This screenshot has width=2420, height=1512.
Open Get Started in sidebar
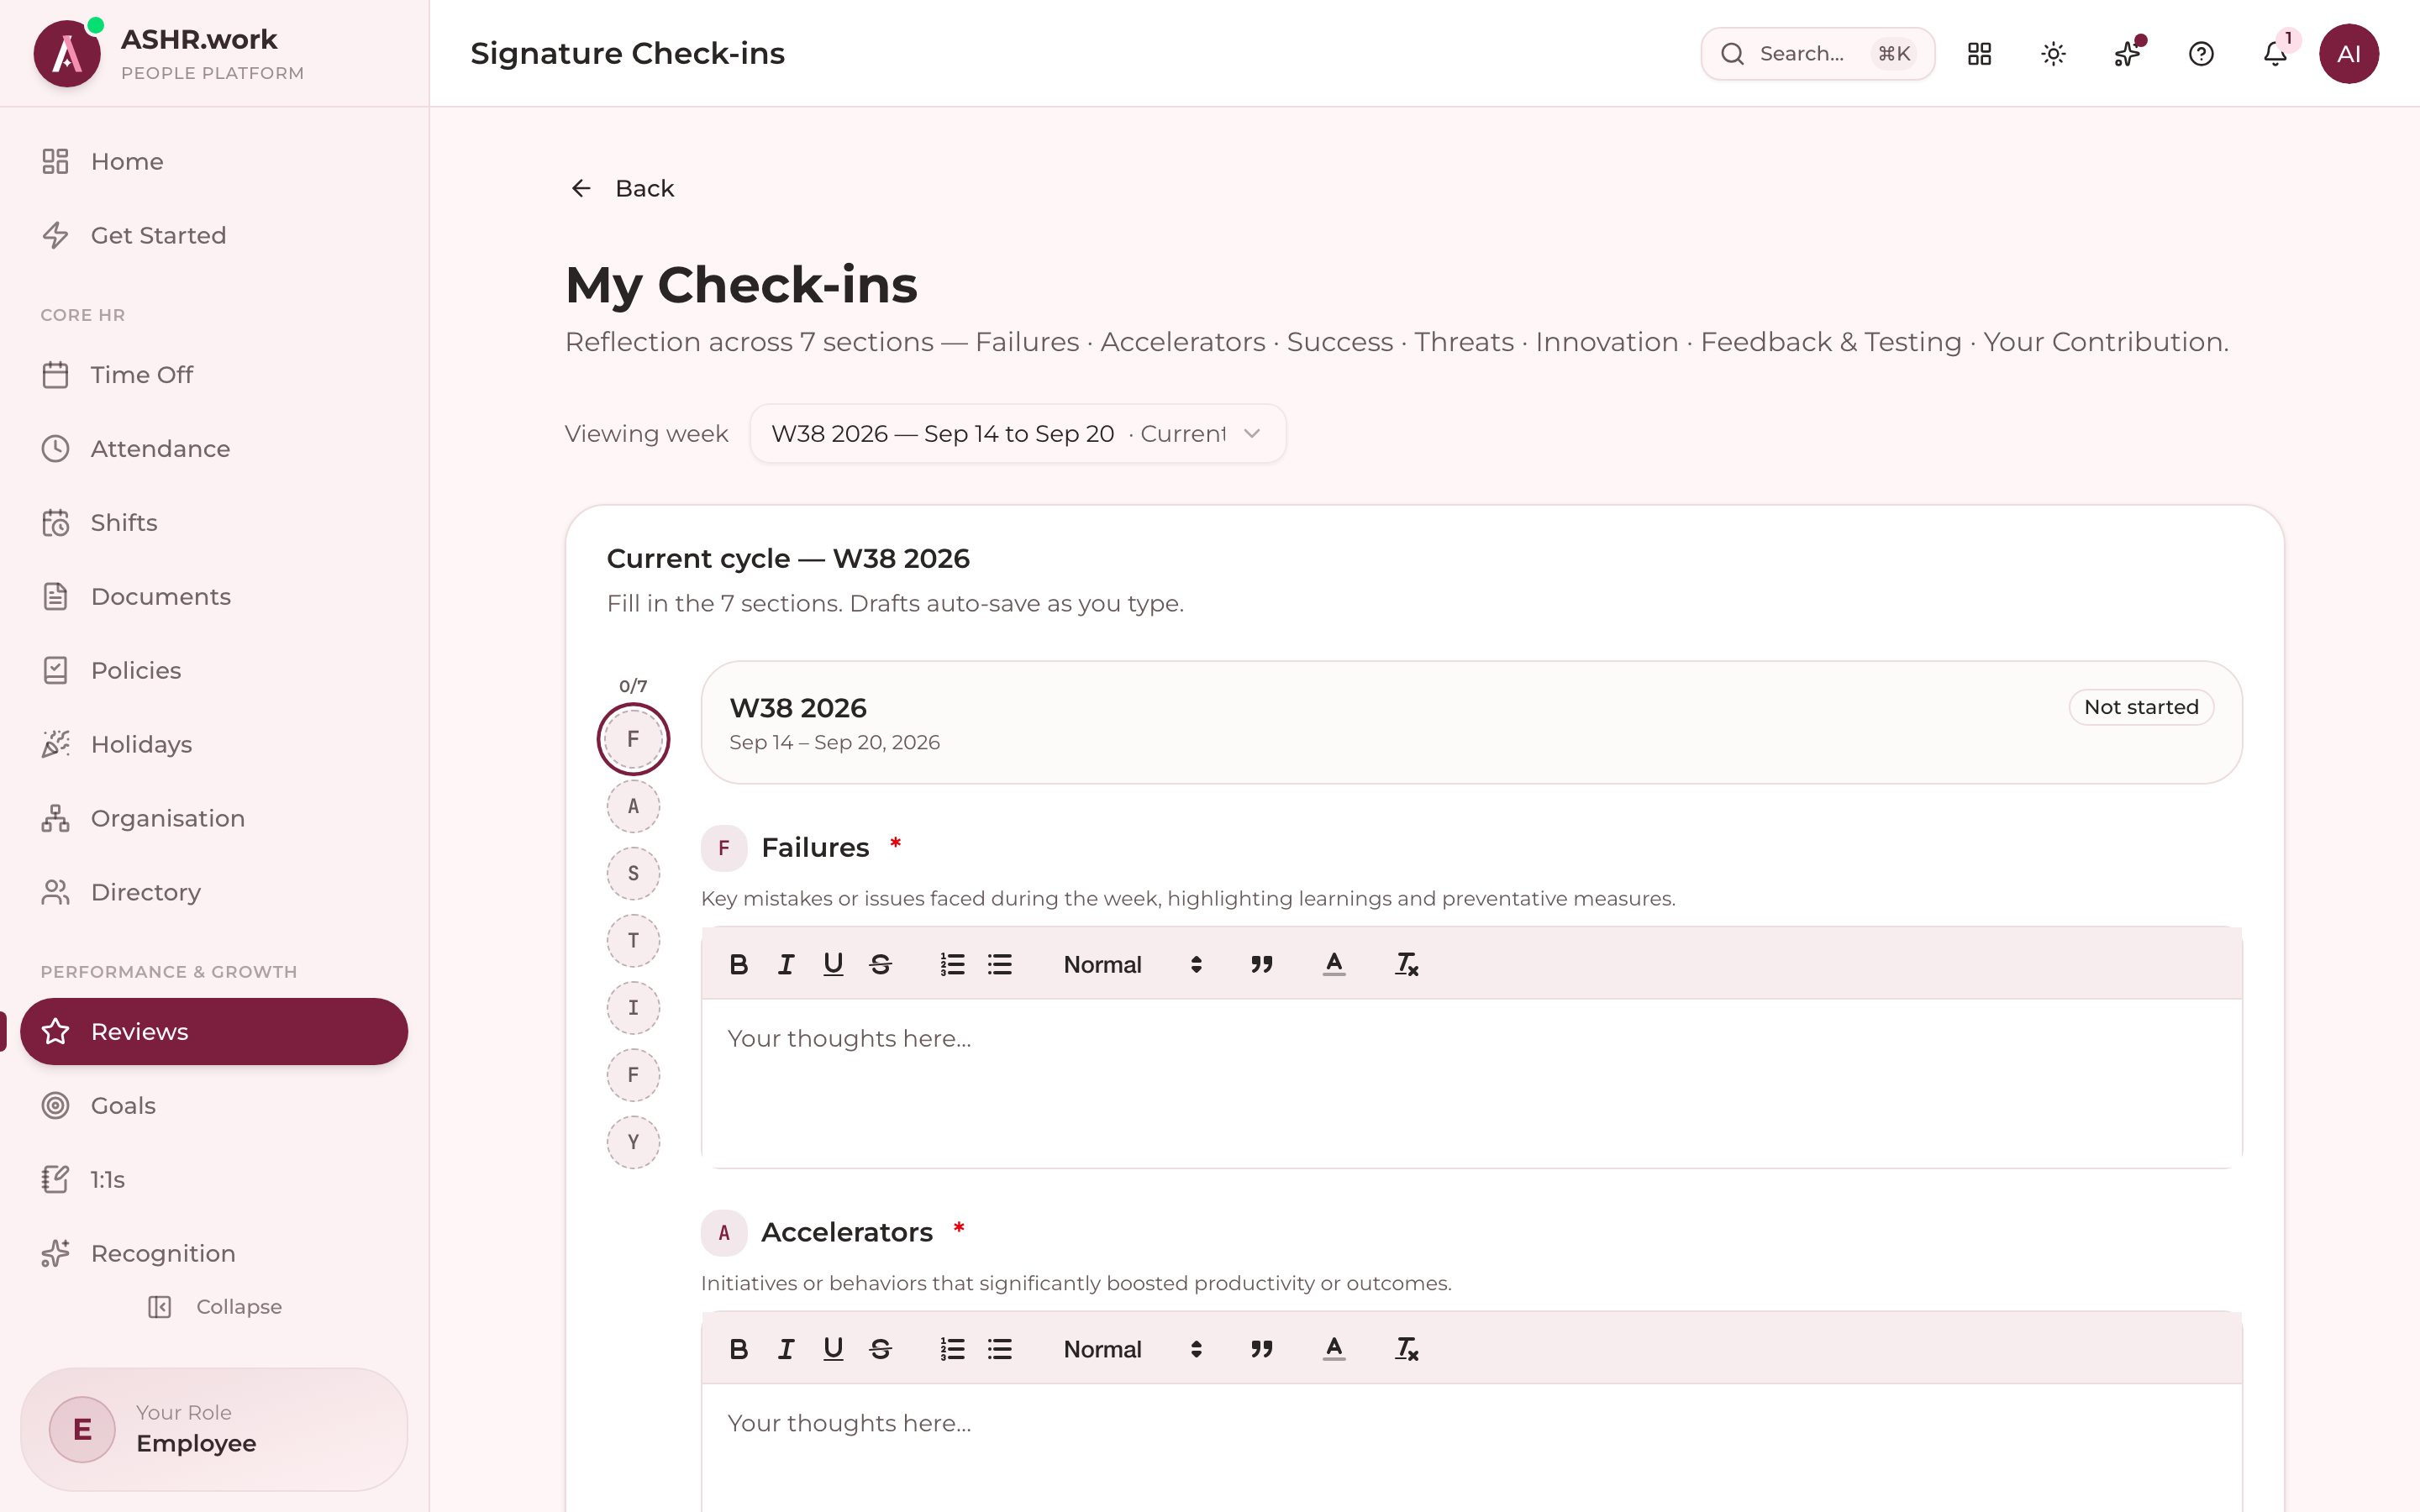coord(214,235)
